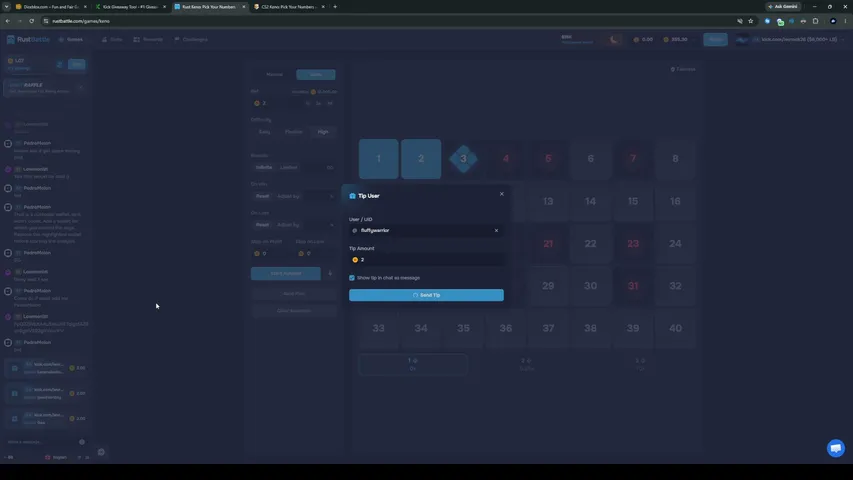Open the tab search dropdown arrow
Screen dimensions: 853x480
tap(7, 7)
